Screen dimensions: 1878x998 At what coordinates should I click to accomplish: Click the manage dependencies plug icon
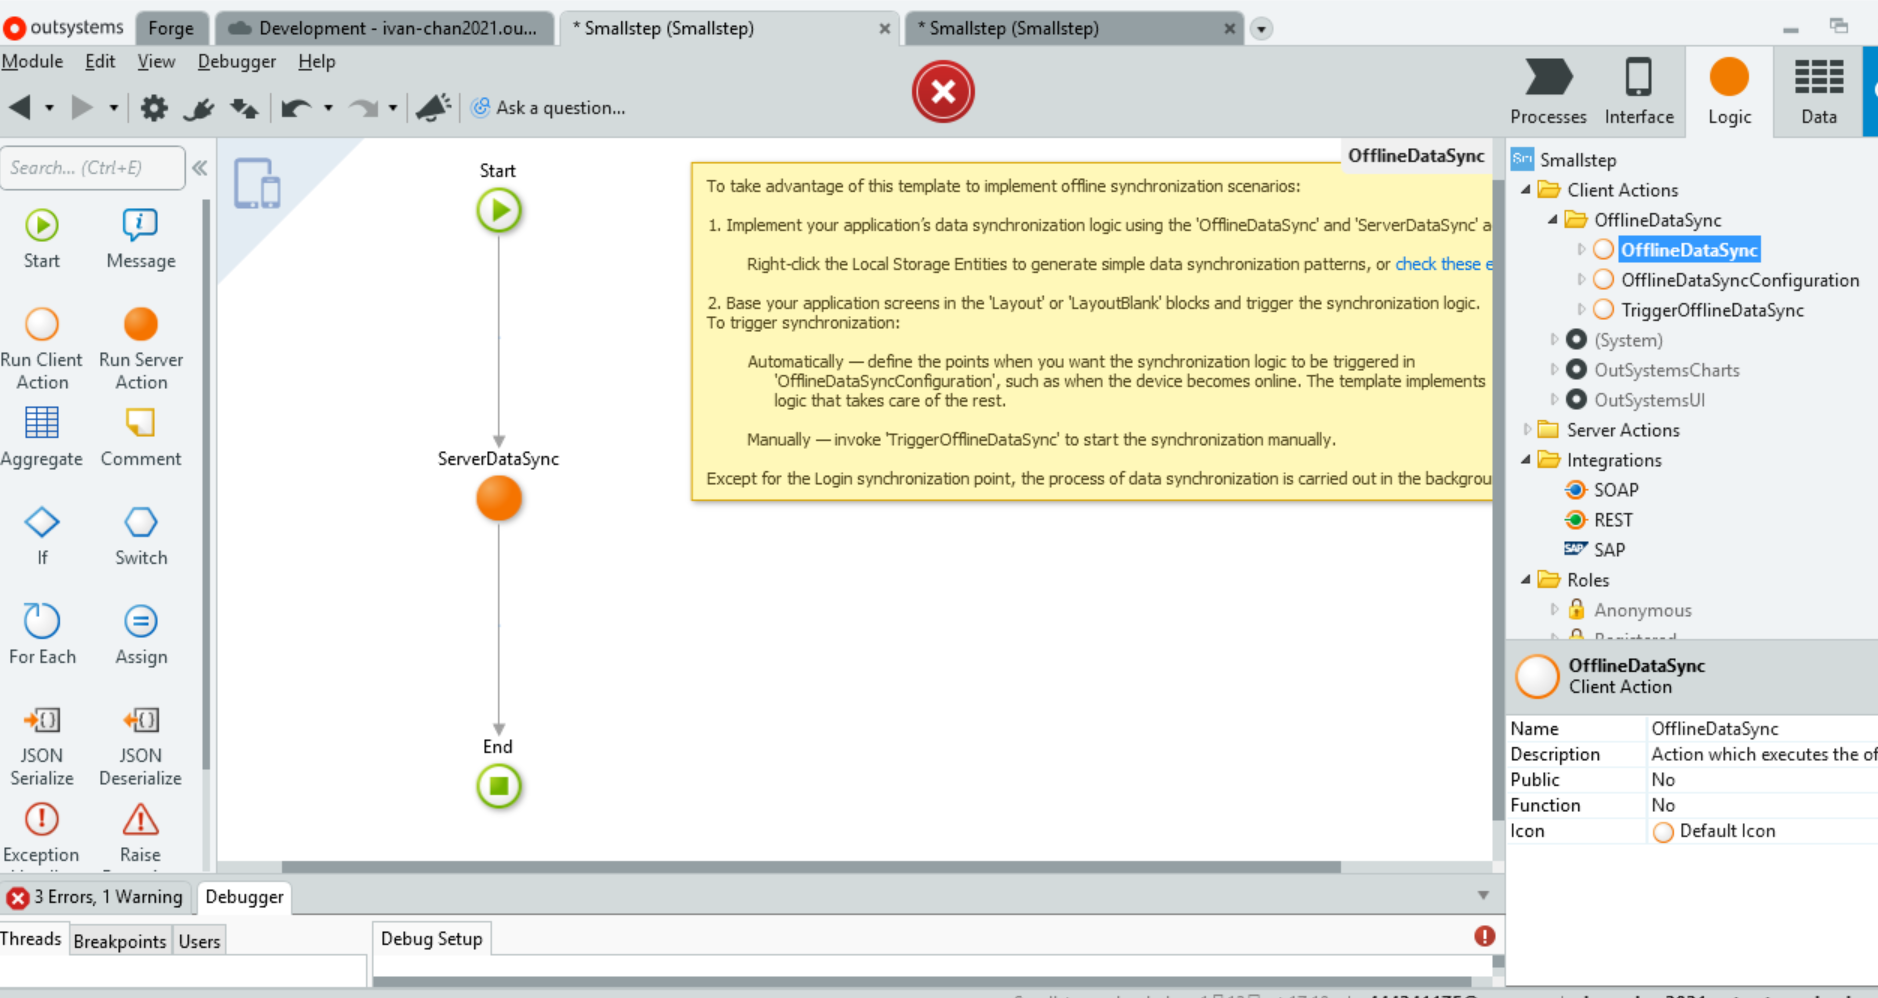199,107
